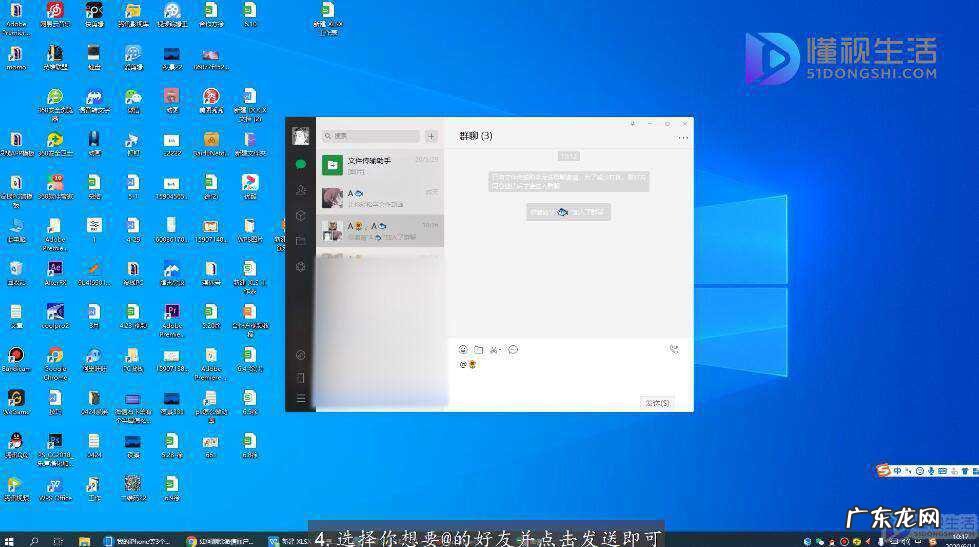Select the 文件传输助手 conversation
The image size is (979, 547).
380,165
